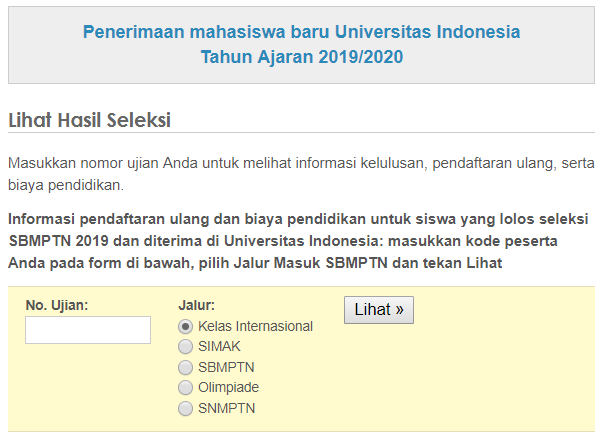Image resolution: width=601 pixels, height=438 pixels.
Task: Click the 'SNMPTN' option label text
Action: [x=226, y=408]
